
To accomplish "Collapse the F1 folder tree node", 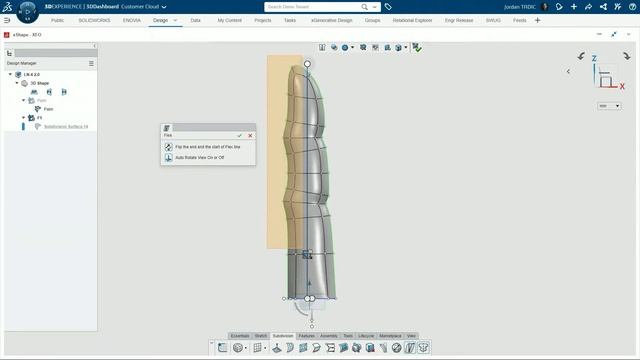I will 23,118.
